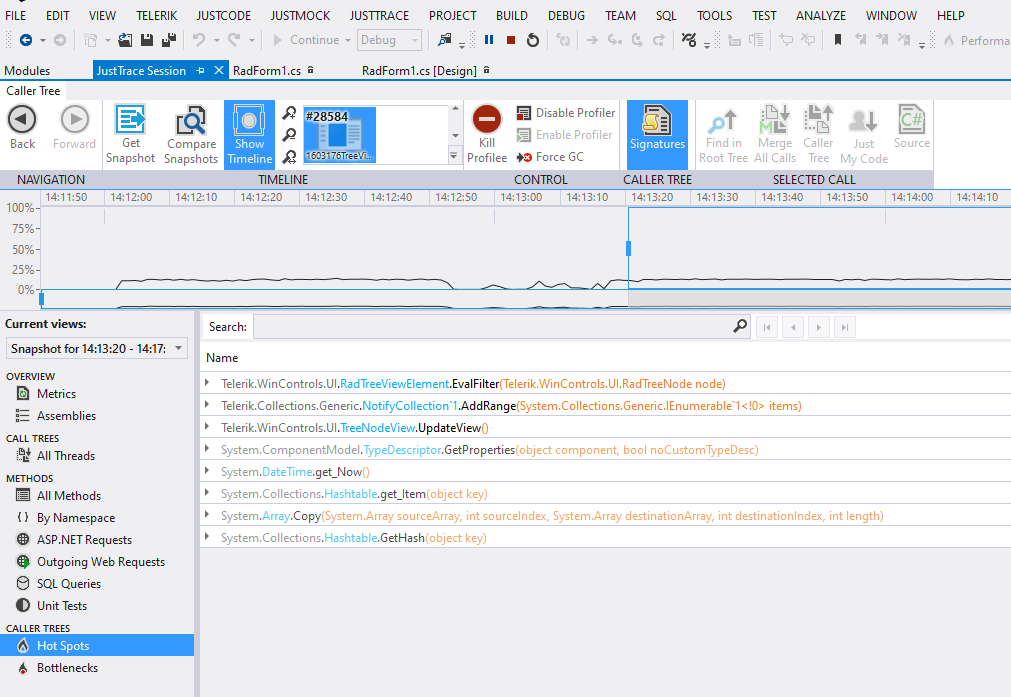Expand the TreeNodeView UpdateView row
Image resolution: width=1011 pixels, height=697 pixels.
[x=207, y=427]
